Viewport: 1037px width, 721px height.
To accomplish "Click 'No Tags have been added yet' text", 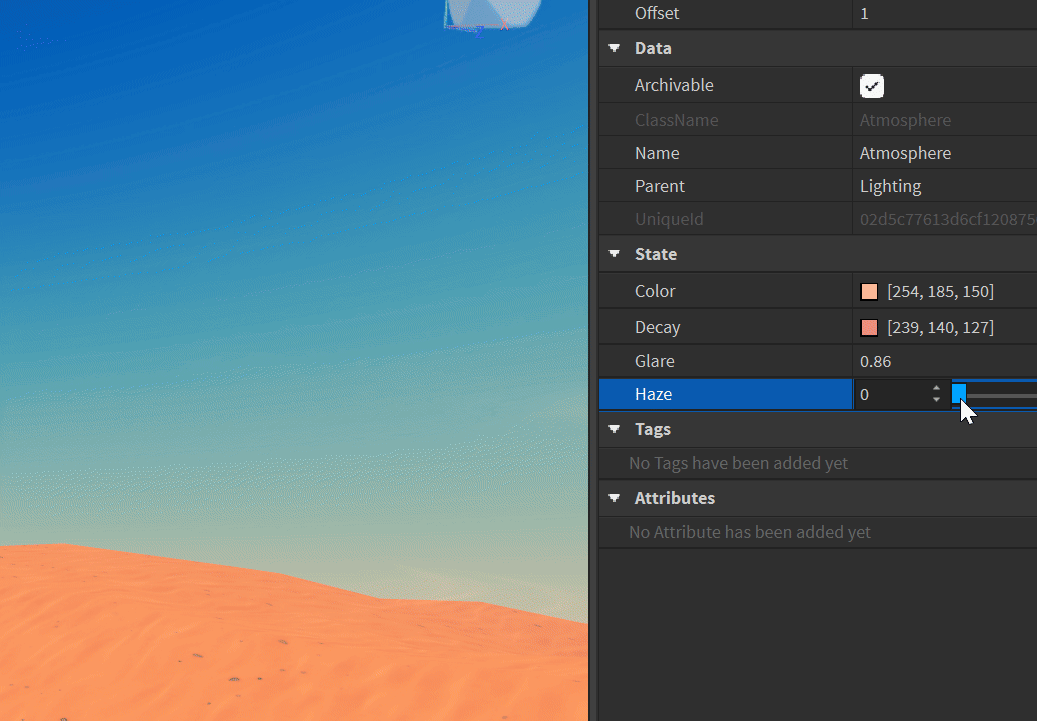I will pyautogui.click(x=738, y=463).
